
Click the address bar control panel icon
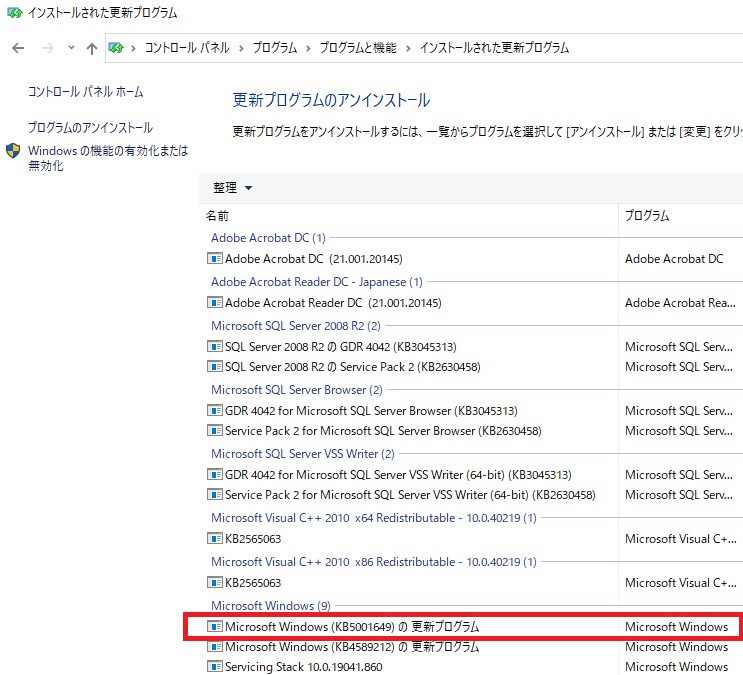116,47
